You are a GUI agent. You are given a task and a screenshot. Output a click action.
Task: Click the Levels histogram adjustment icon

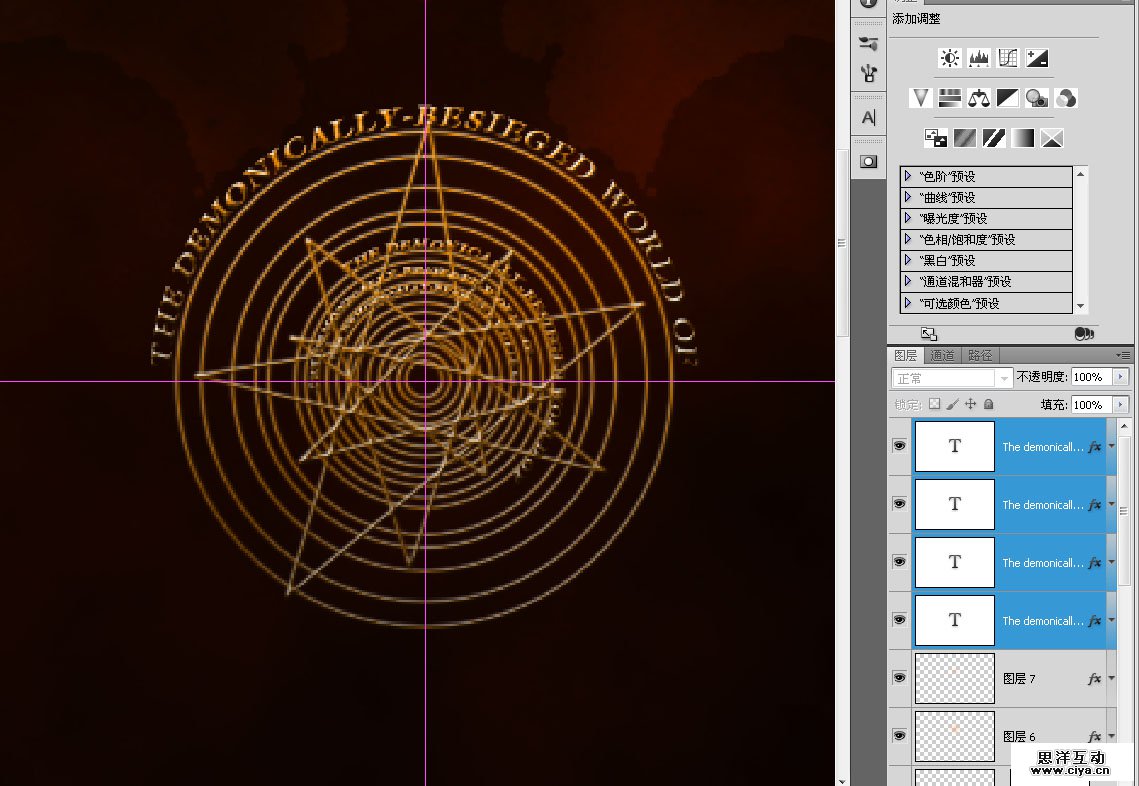coord(979,58)
